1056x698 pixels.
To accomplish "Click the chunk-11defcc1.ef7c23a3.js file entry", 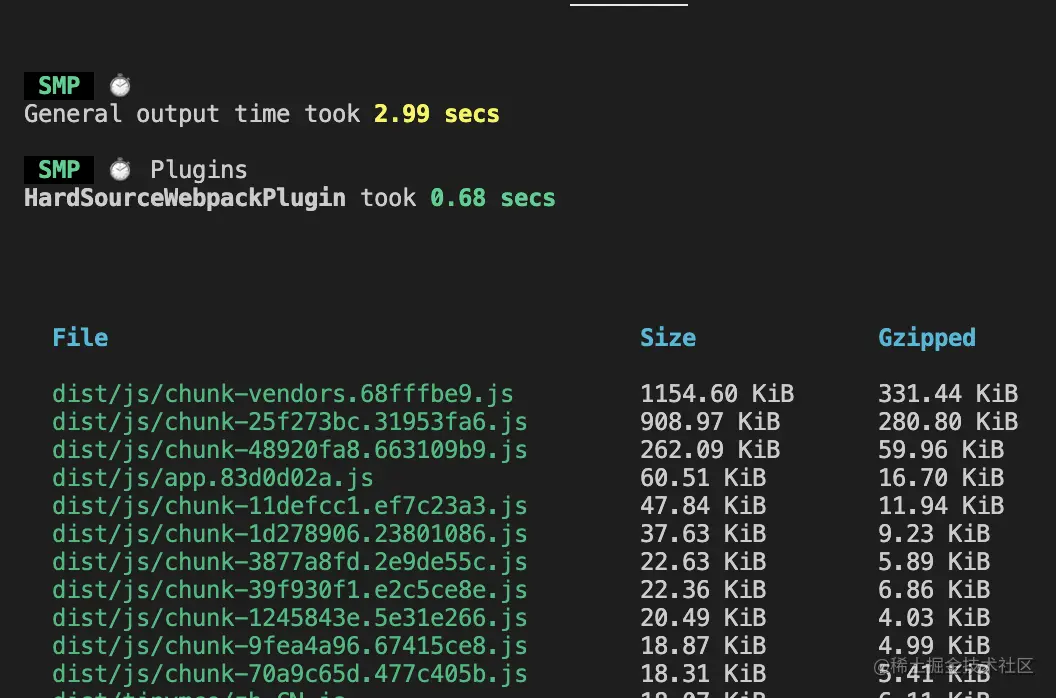I will [x=290, y=506].
